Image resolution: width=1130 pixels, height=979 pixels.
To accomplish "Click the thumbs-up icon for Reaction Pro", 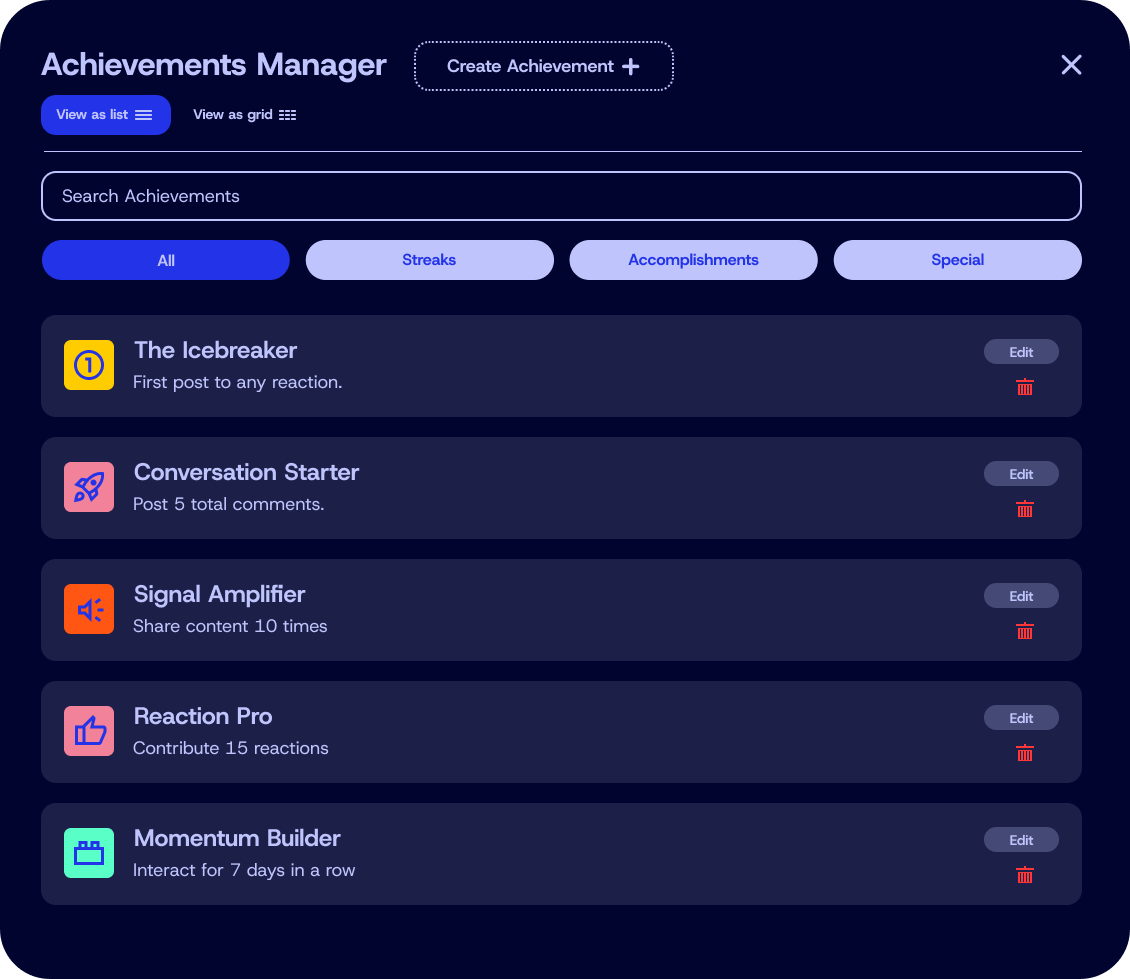I will (89, 731).
